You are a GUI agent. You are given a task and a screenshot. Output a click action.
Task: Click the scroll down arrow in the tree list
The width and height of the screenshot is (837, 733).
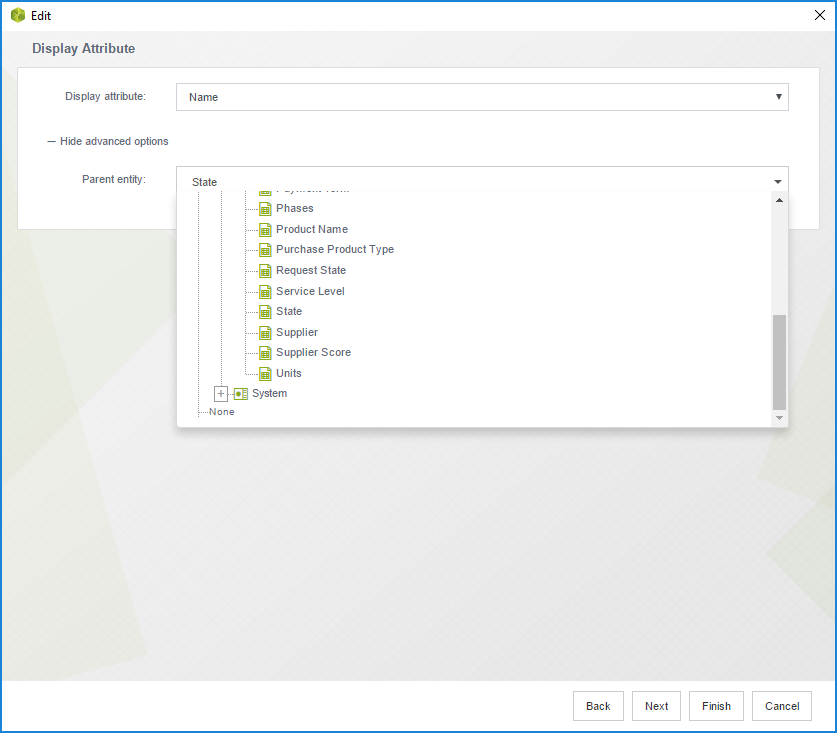point(779,417)
